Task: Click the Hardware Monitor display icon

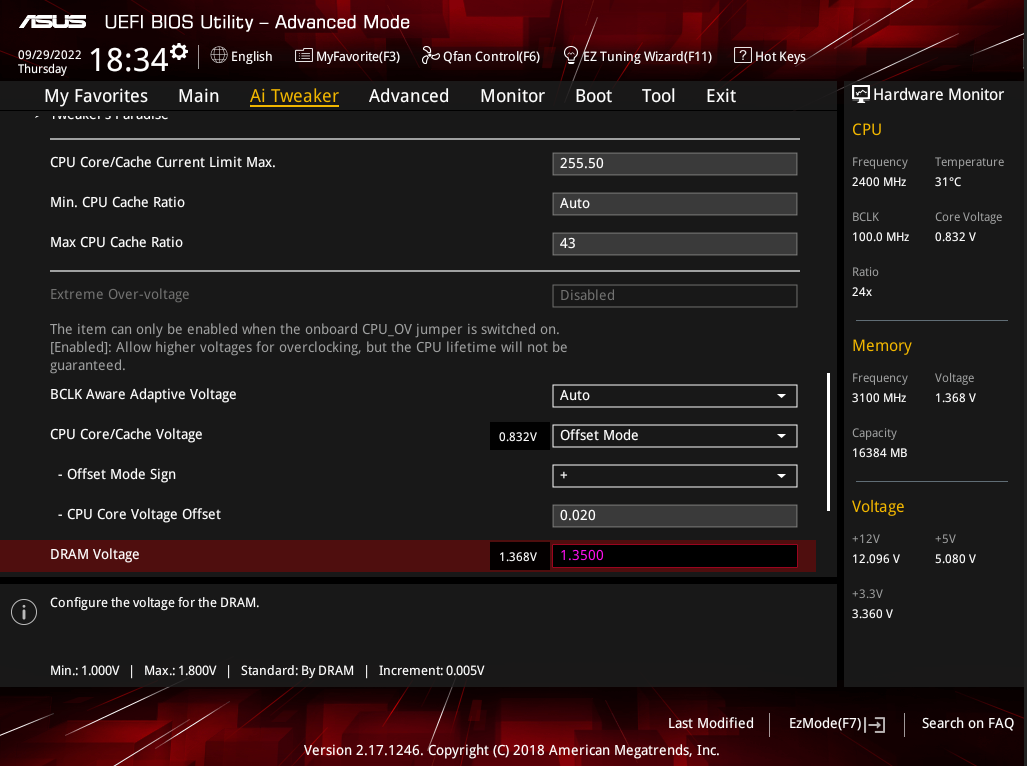Action: click(861, 94)
